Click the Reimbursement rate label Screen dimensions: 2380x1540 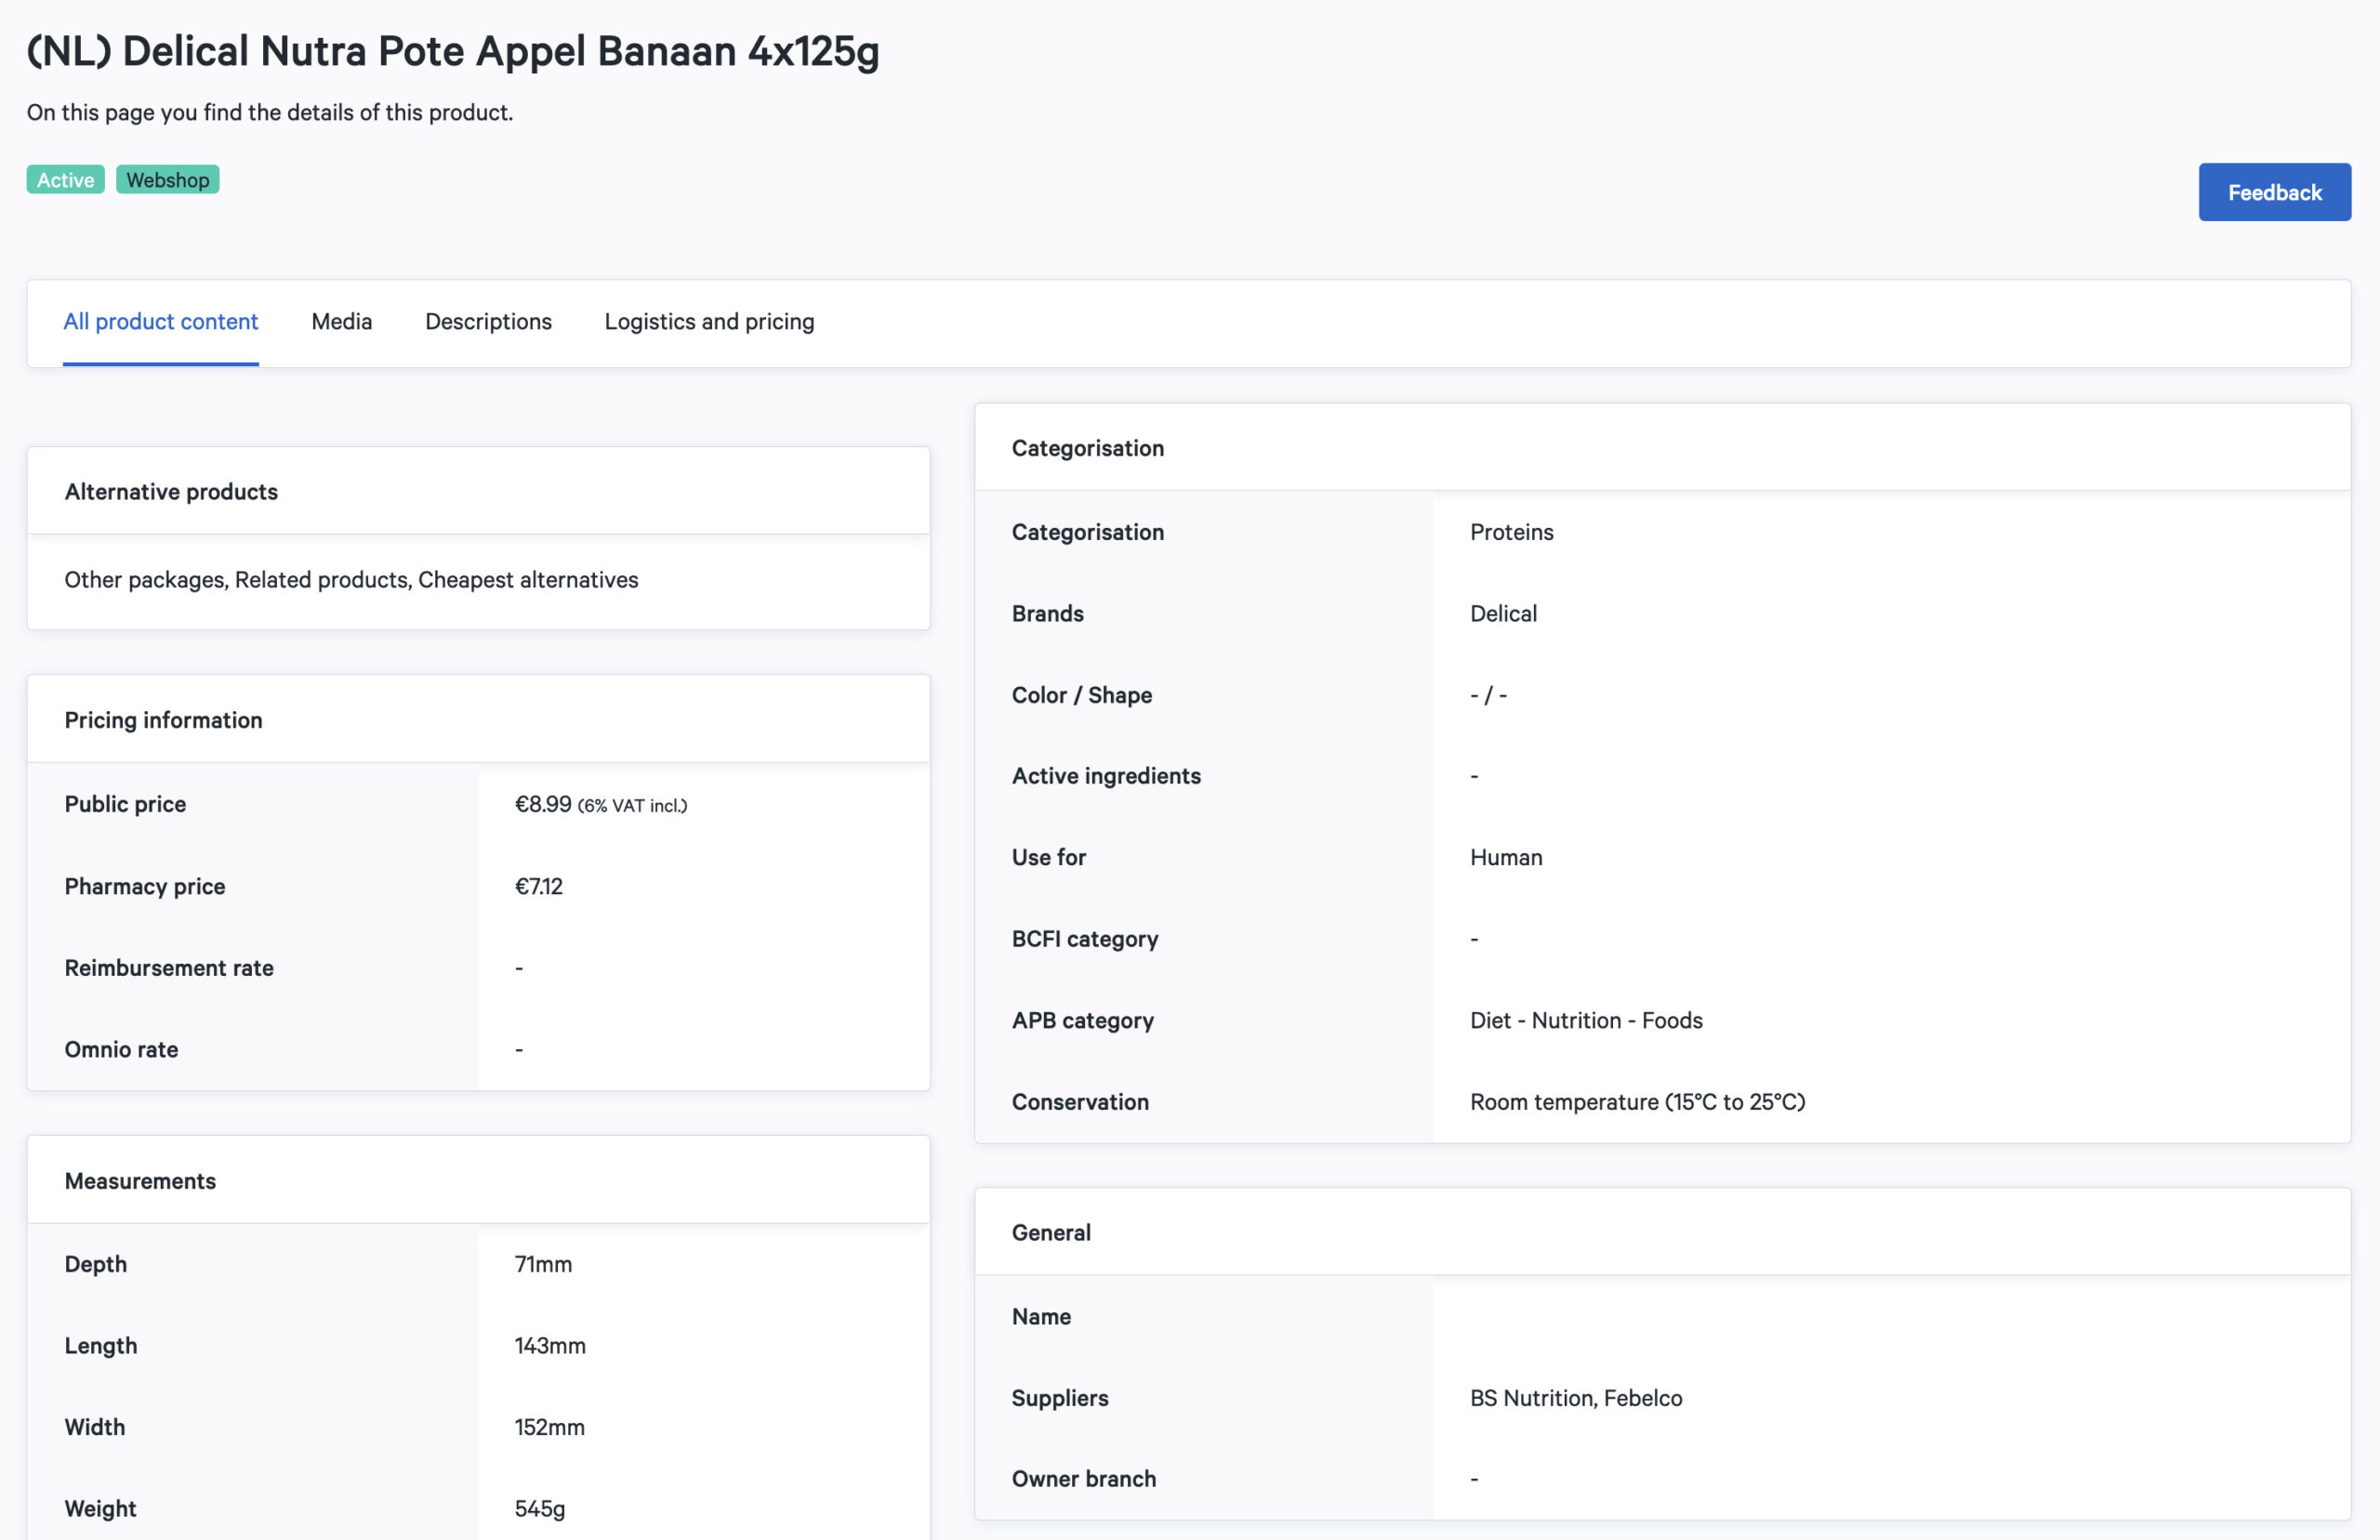(169, 967)
